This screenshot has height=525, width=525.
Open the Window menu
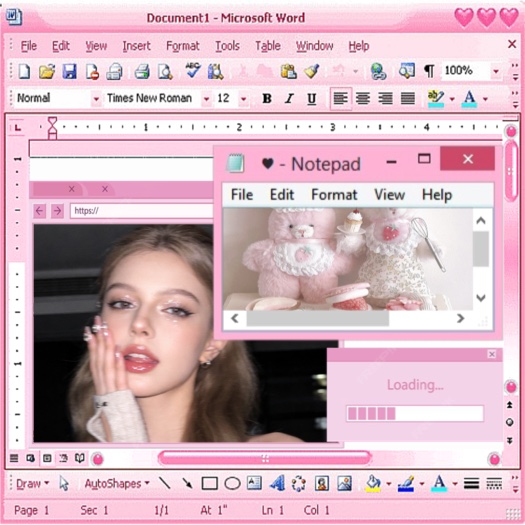click(314, 46)
